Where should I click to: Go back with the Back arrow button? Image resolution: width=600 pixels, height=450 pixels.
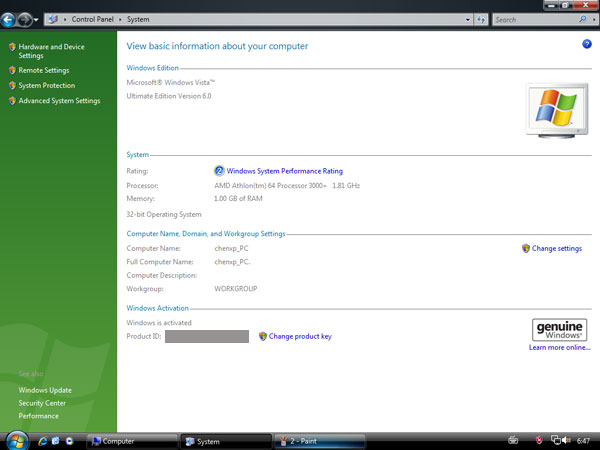click(8, 20)
